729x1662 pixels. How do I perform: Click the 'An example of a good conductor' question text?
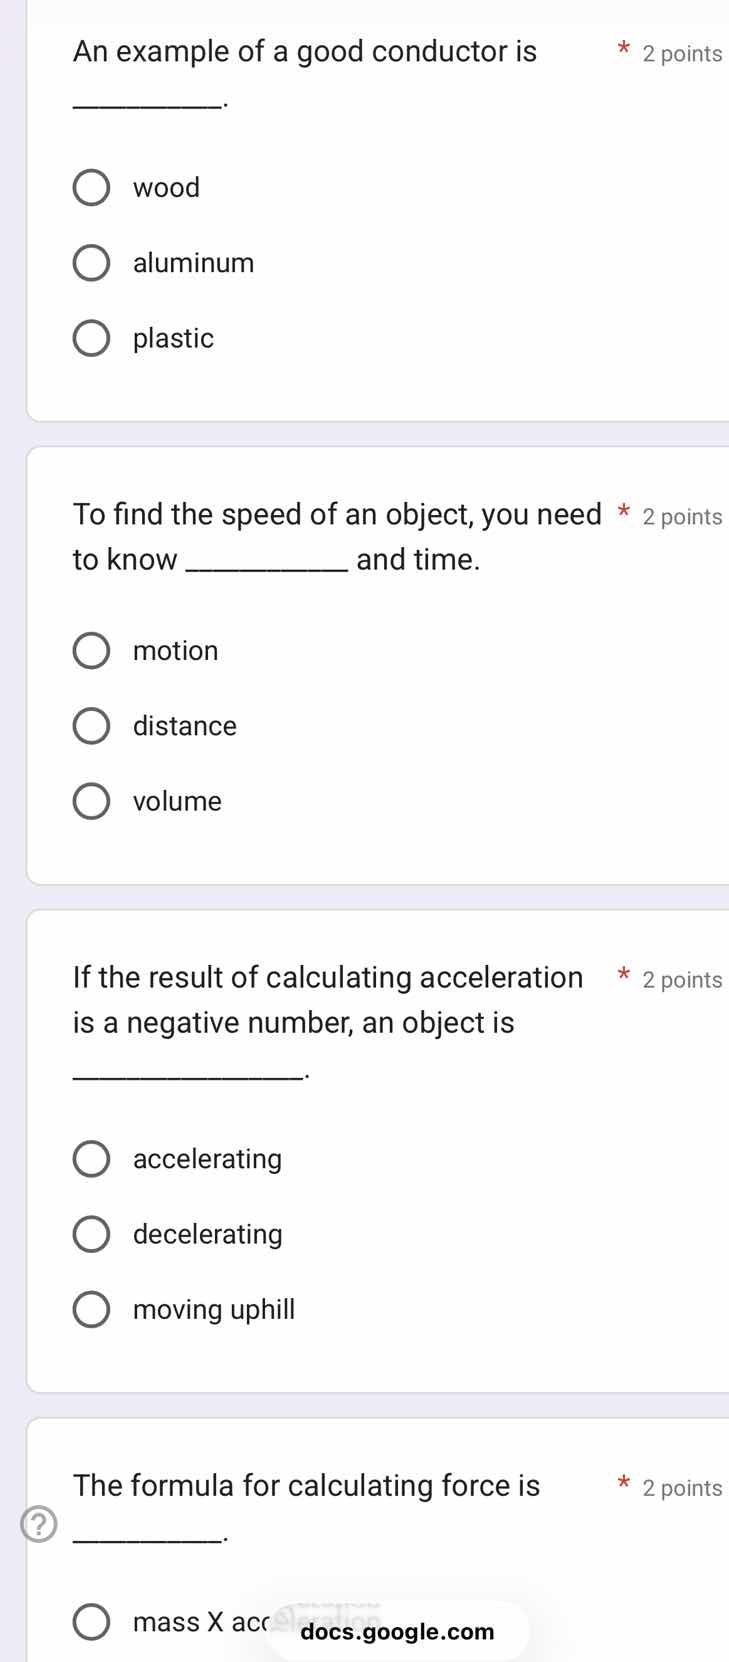click(305, 52)
